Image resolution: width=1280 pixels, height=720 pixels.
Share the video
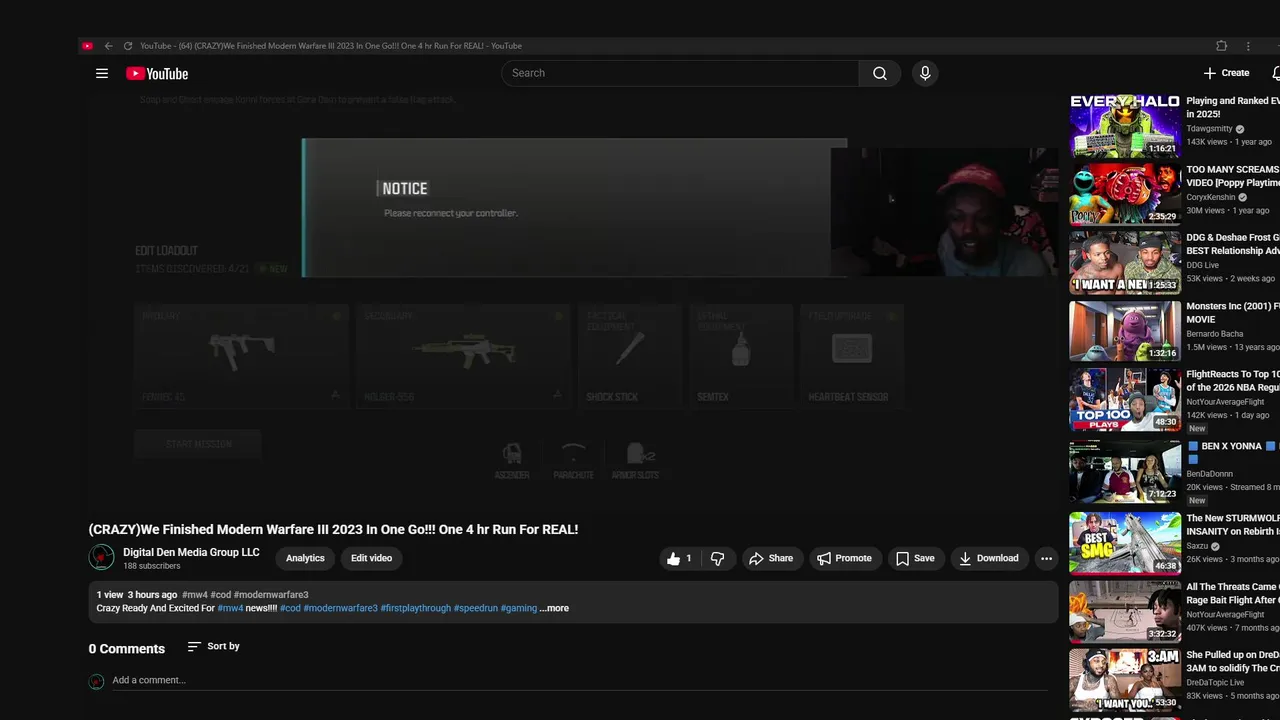771,559
